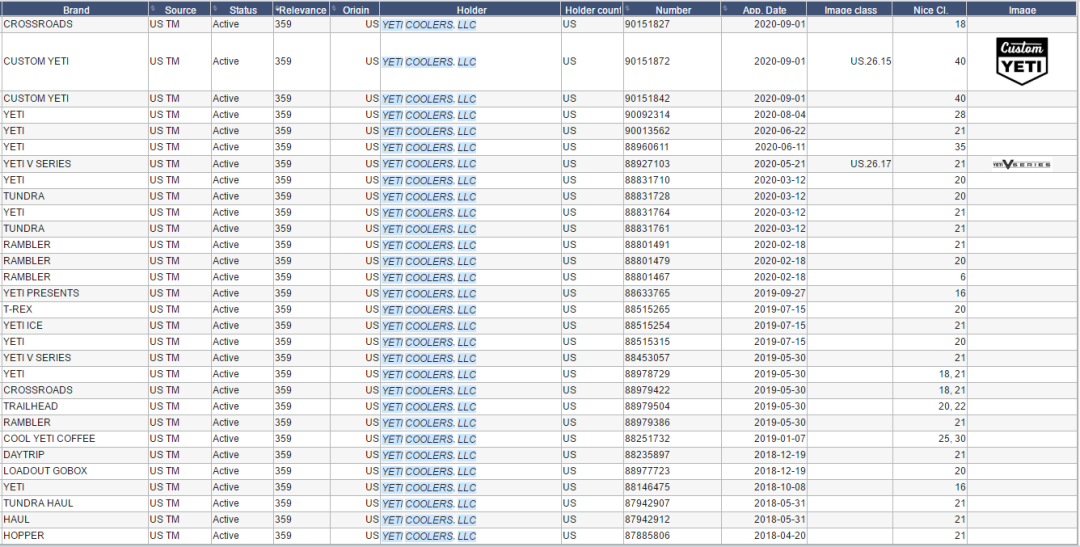This screenshot has width=1080, height=547.
Task: Click trademark number 90151872
Action: [x=647, y=61]
